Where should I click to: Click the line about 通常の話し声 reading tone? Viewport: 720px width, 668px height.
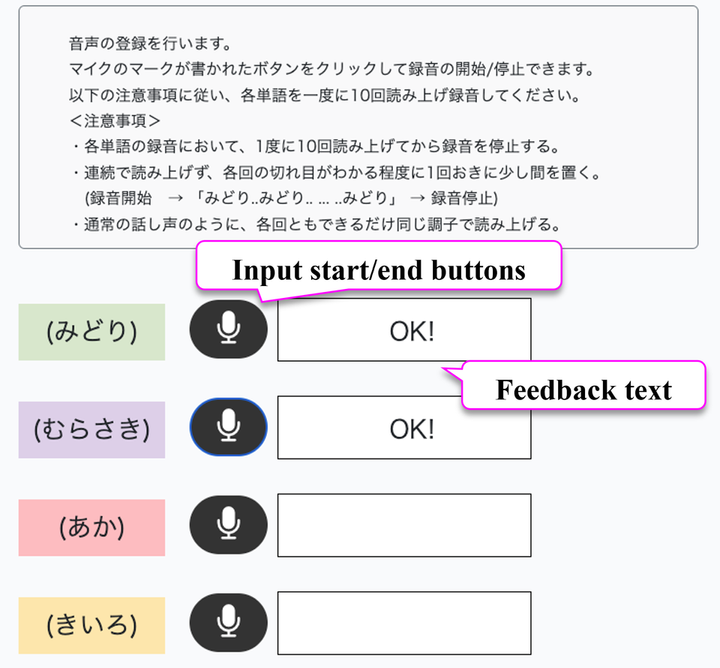pos(316,225)
